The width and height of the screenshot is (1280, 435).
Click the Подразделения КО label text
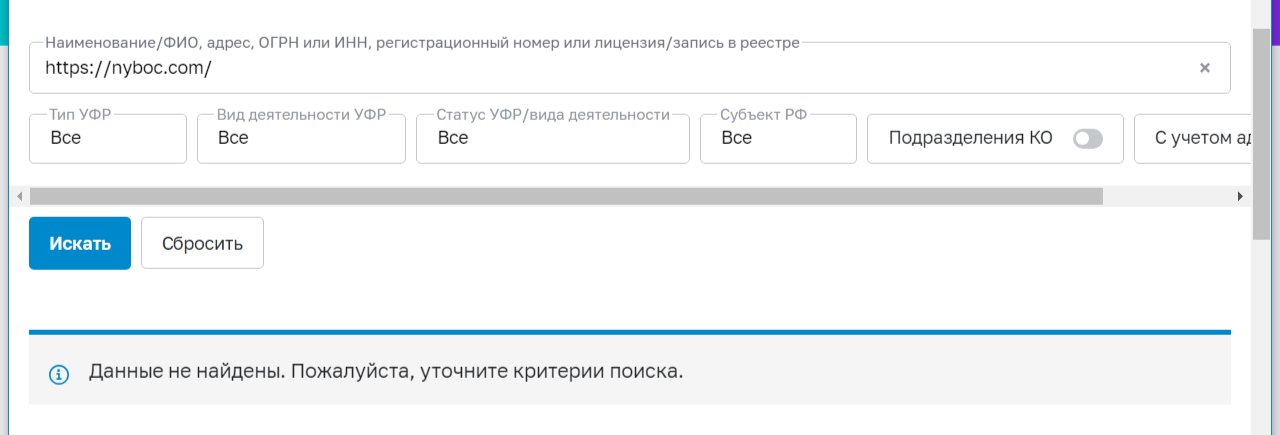coord(970,139)
